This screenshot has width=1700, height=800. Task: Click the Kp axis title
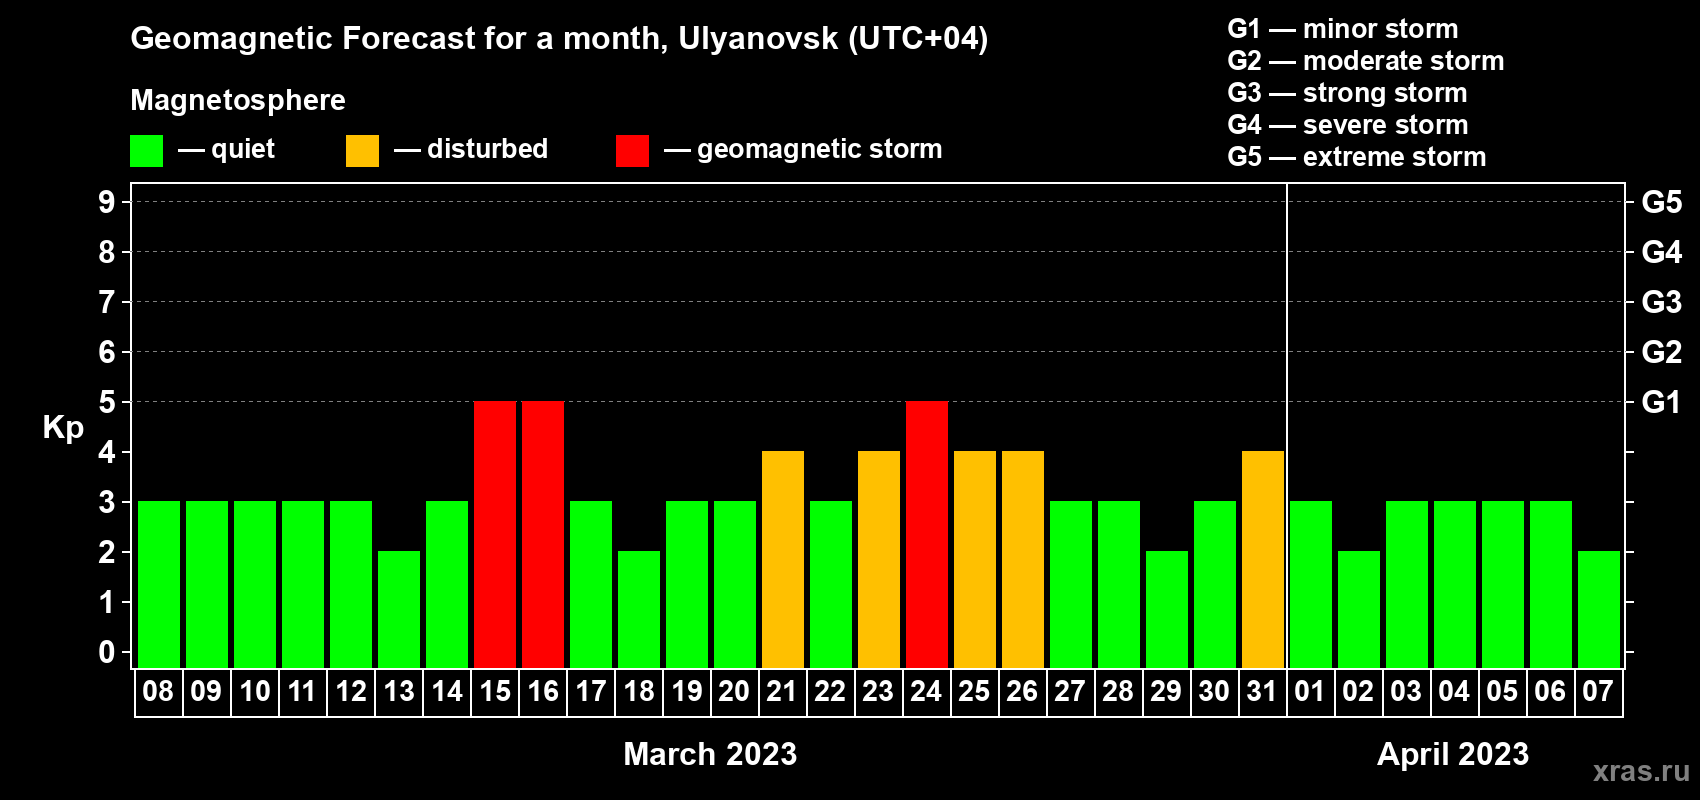click(63, 428)
